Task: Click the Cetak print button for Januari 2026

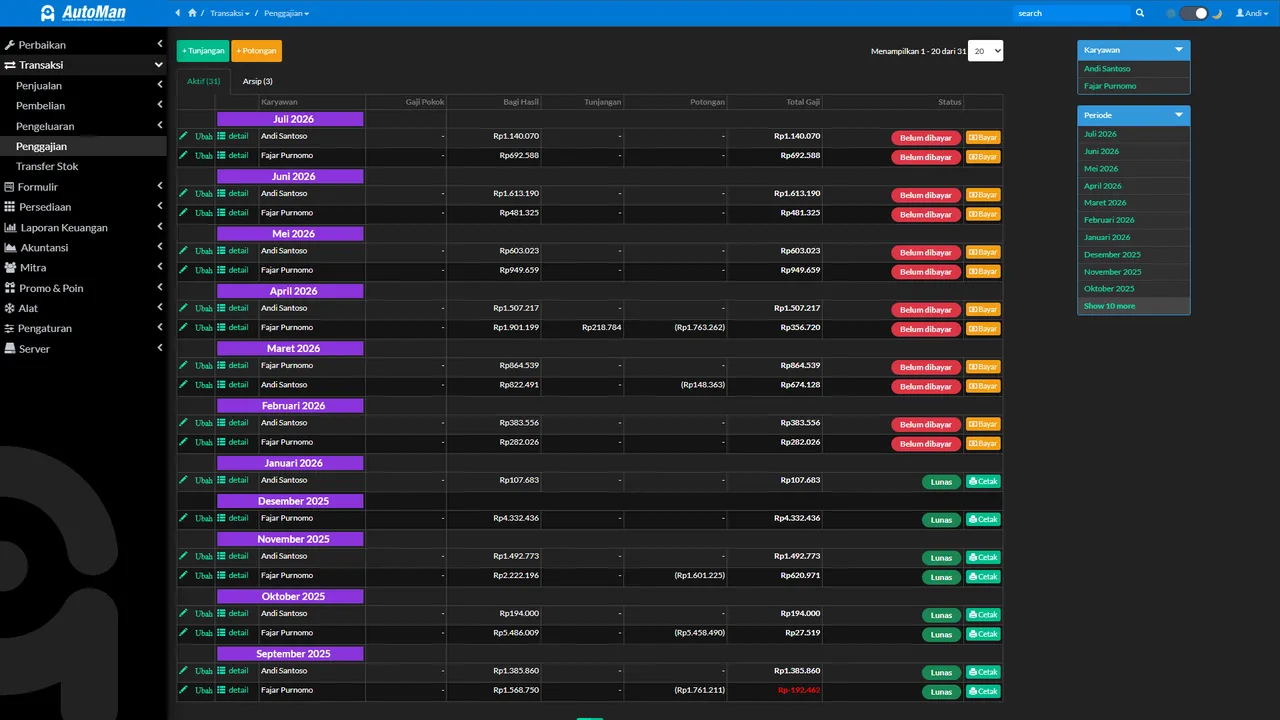Action: [983, 481]
